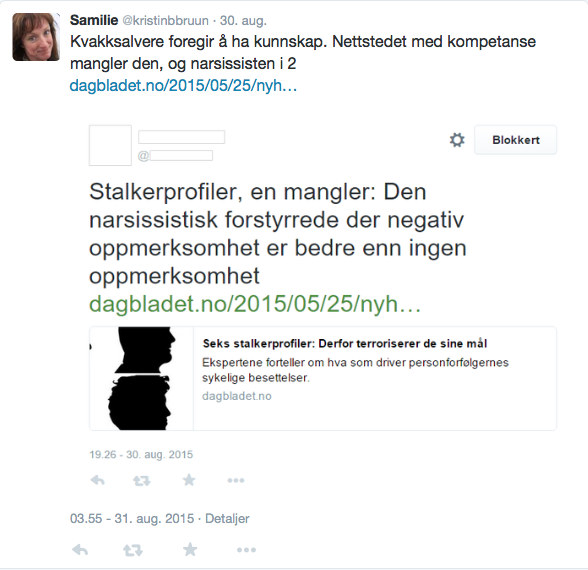
Task: Click the blank avatar of blocked user
Action: tap(110, 146)
